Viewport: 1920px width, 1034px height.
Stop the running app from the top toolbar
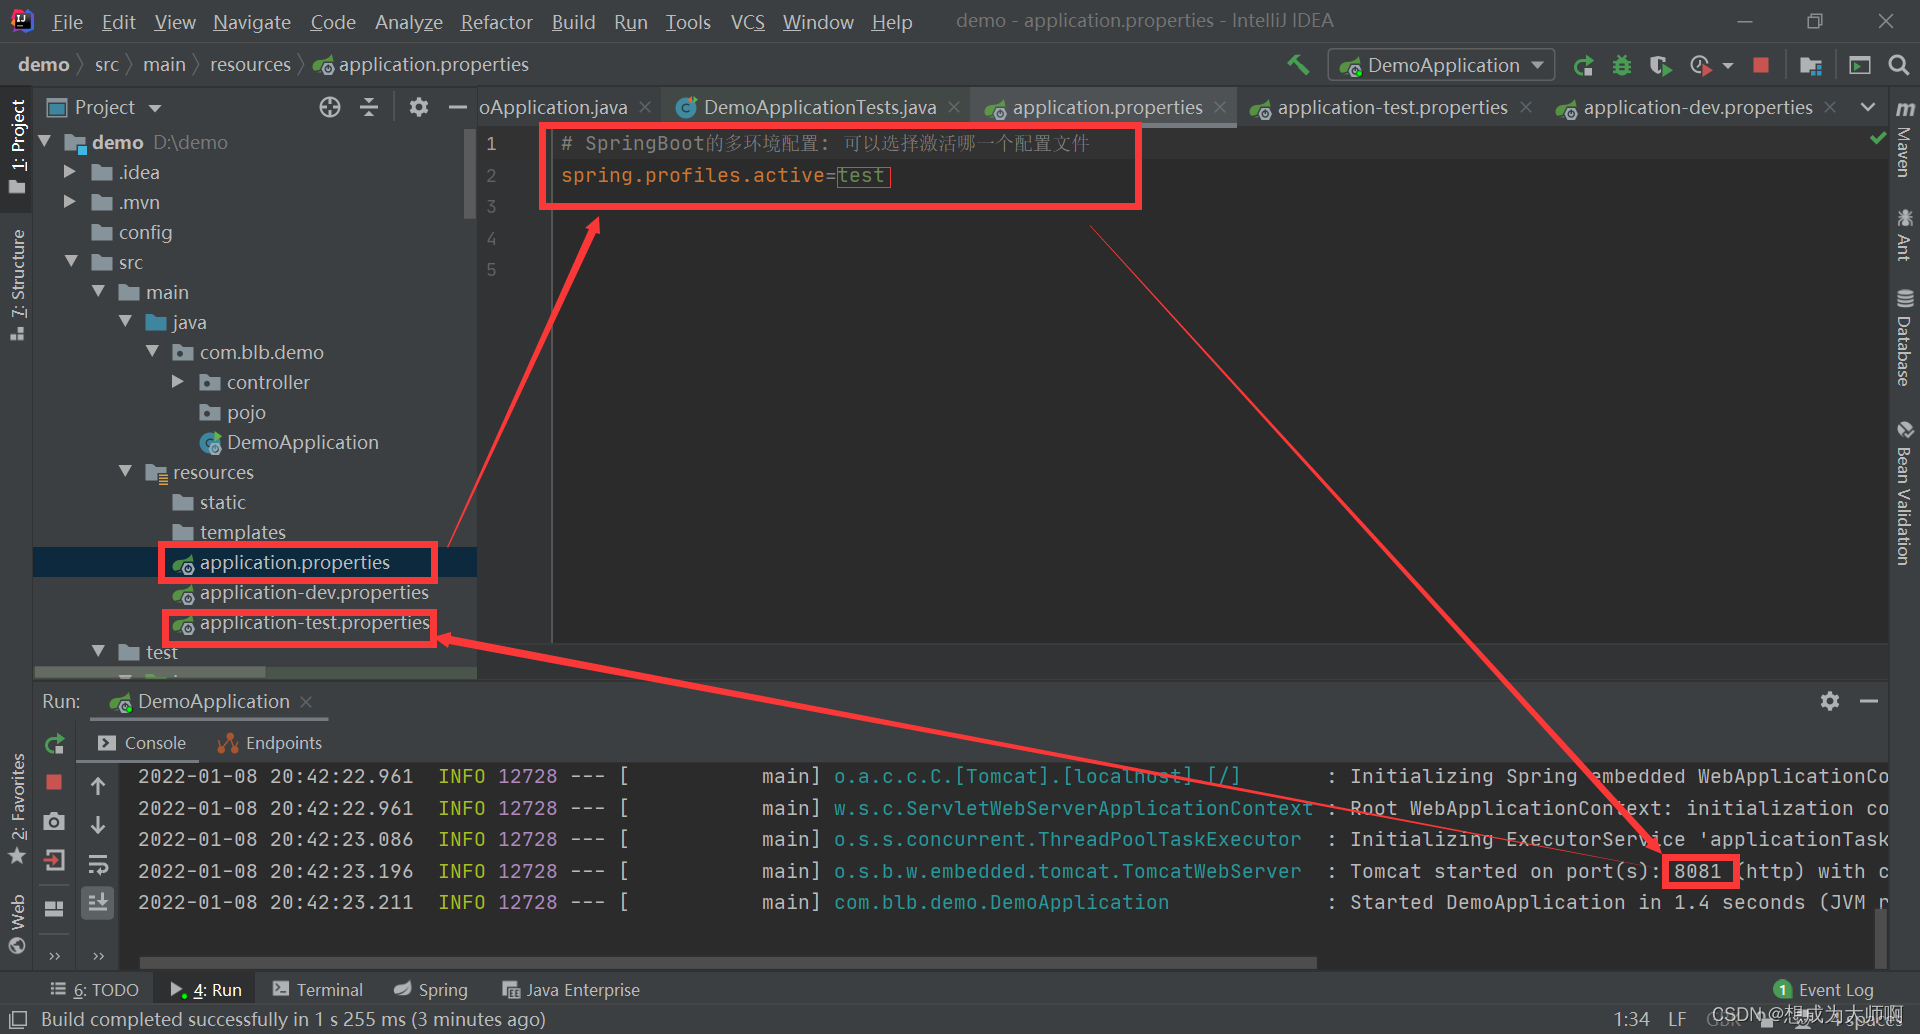pyautogui.click(x=1761, y=65)
